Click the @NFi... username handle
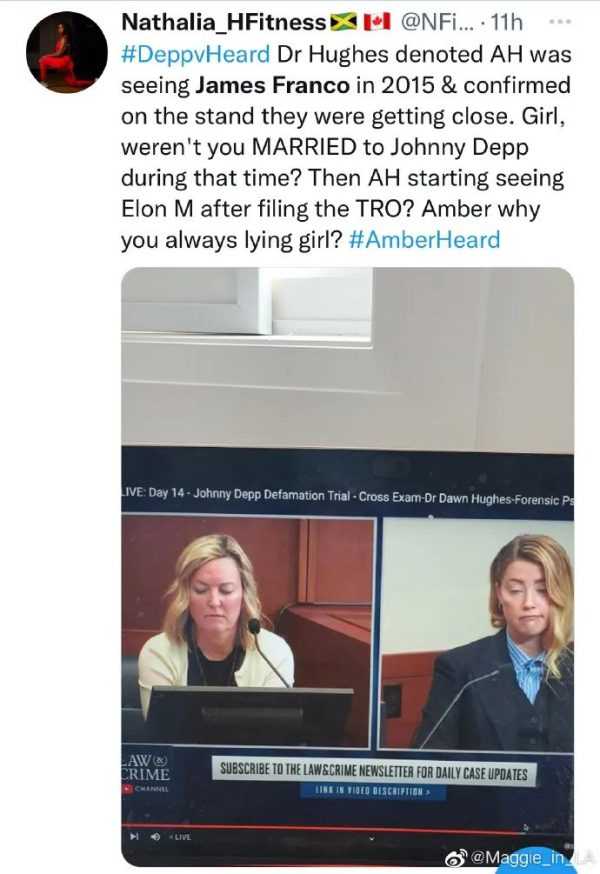The width and height of the screenshot is (600, 874). [436, 22]
